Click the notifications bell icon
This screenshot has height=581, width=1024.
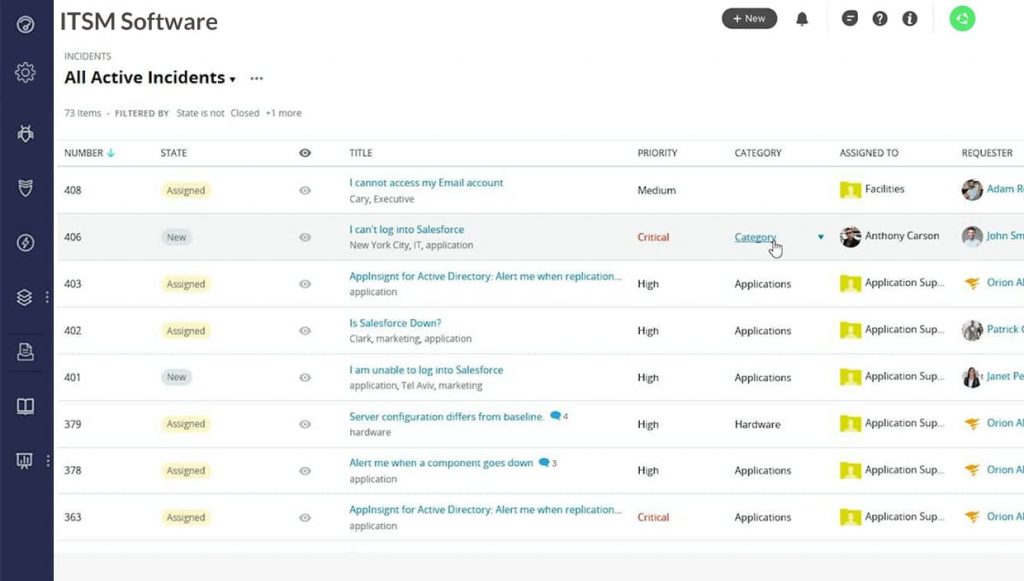[x=802, y=19]
